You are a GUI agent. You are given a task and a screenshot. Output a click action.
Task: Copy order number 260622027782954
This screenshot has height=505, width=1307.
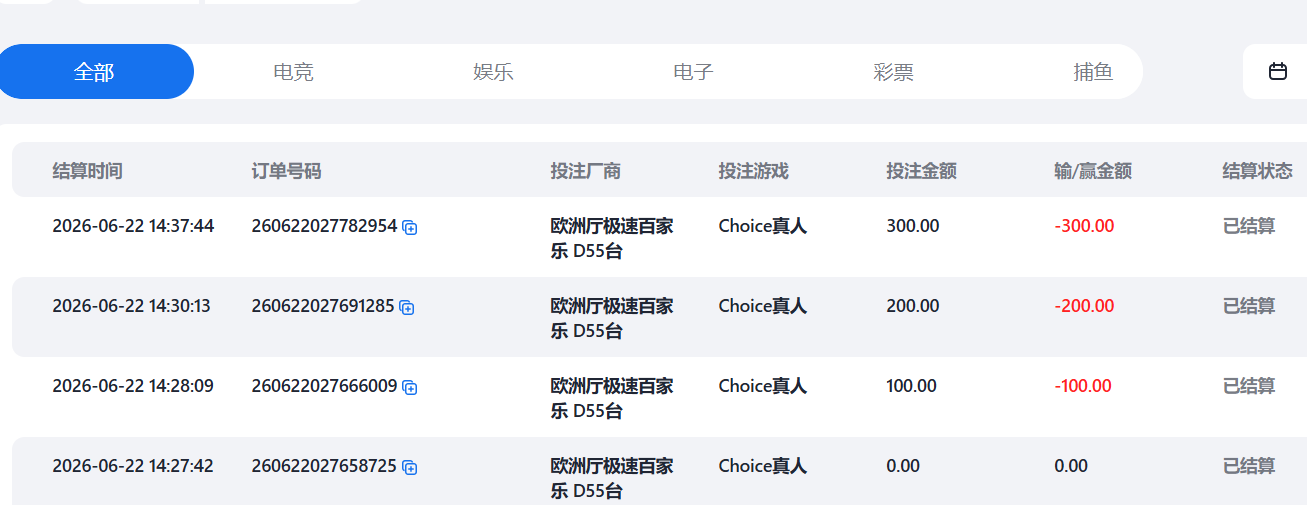(409, 228)
